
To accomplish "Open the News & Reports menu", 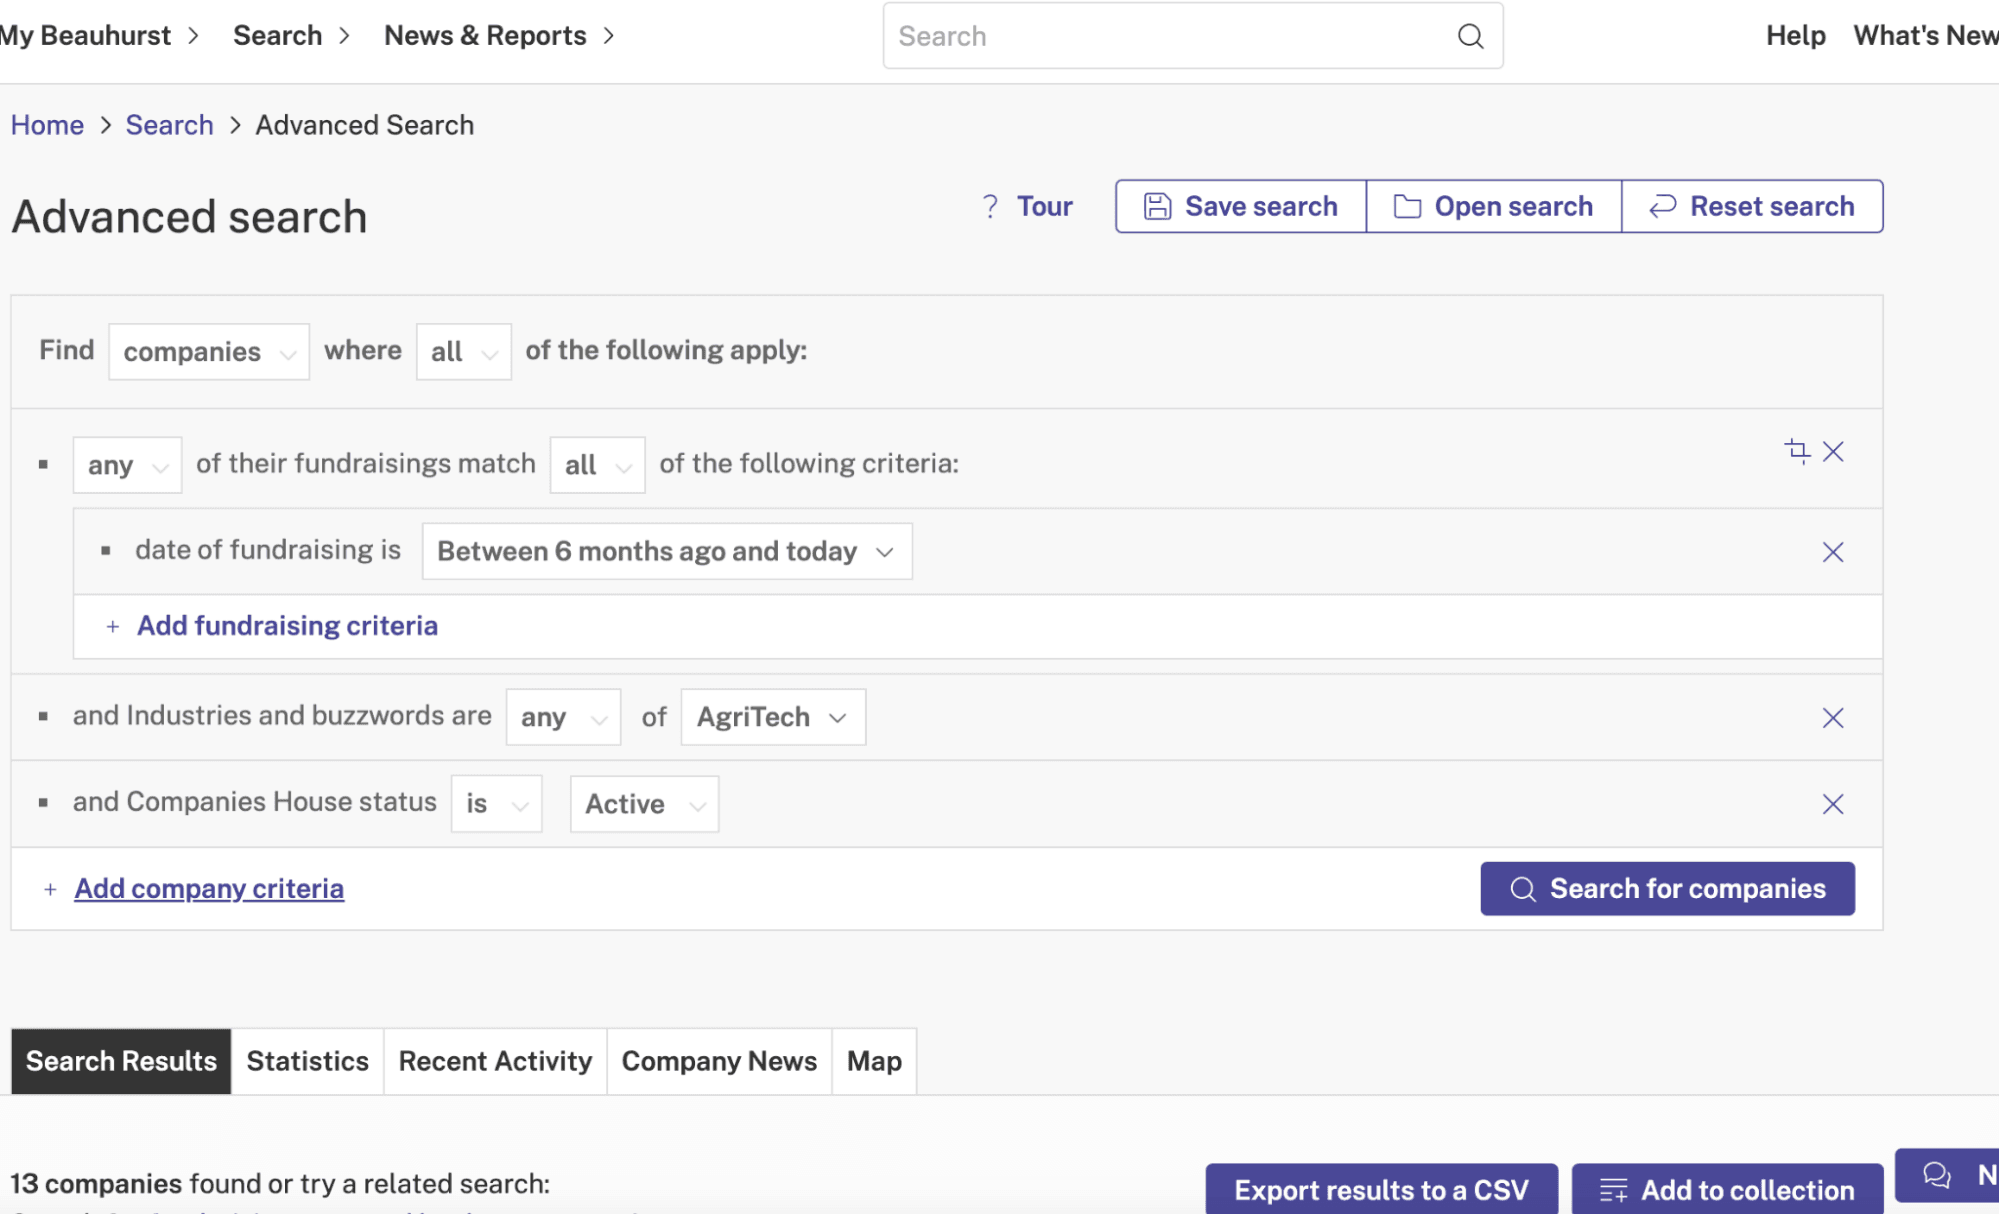I will (x=499, y=36).
